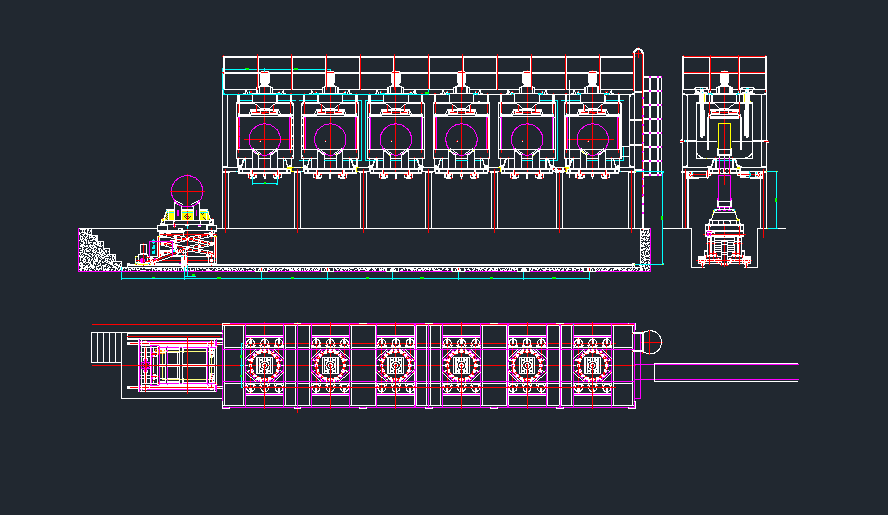This screenshot has width=888, height=515.
Task: Select the sixth octagonal unit in plan view
Action: click(593, 366)
